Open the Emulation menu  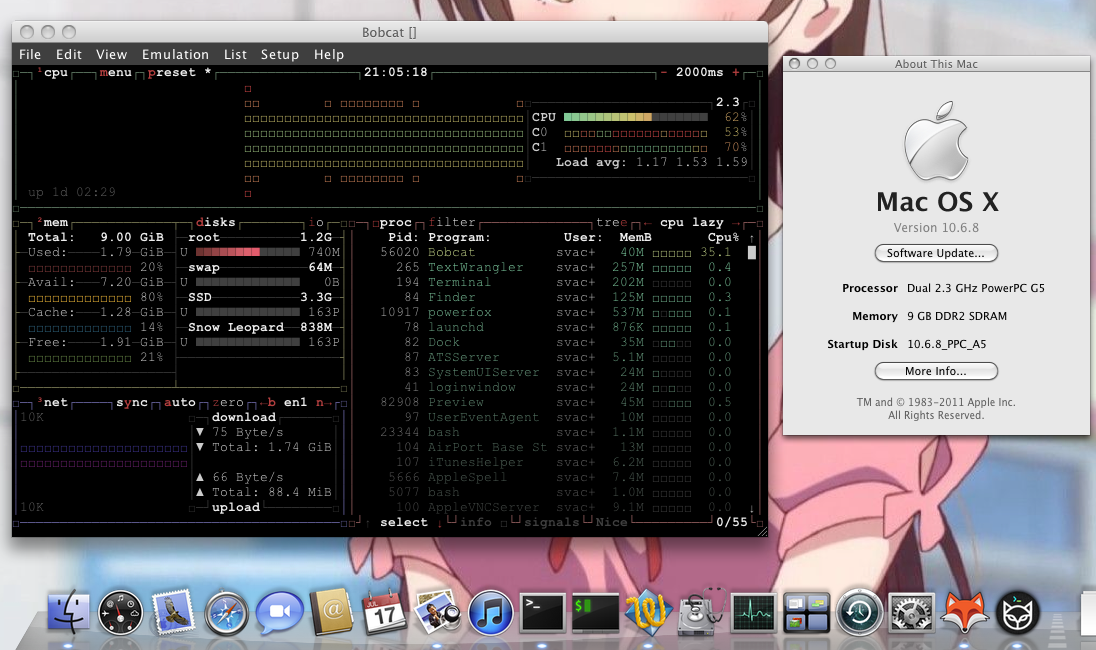(x=175, y=55)
